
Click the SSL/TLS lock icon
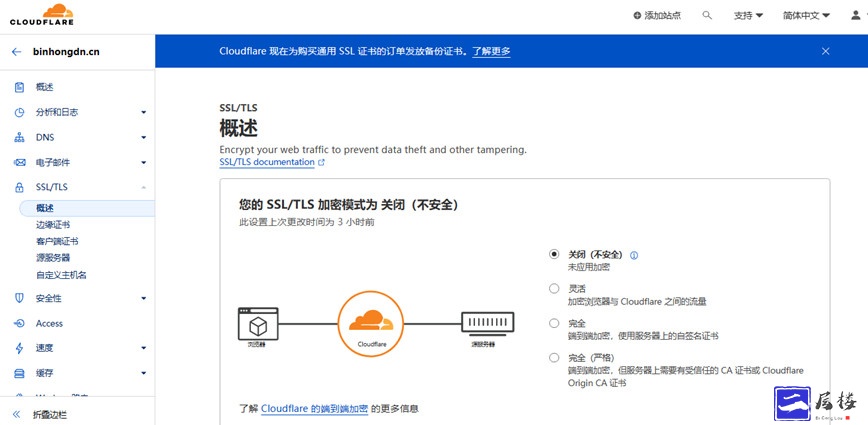[19, 187]
